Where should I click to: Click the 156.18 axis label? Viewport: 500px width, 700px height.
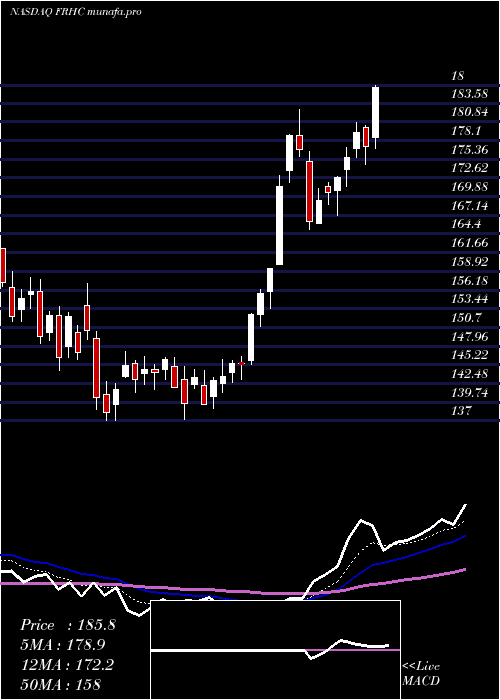[470, 281]
